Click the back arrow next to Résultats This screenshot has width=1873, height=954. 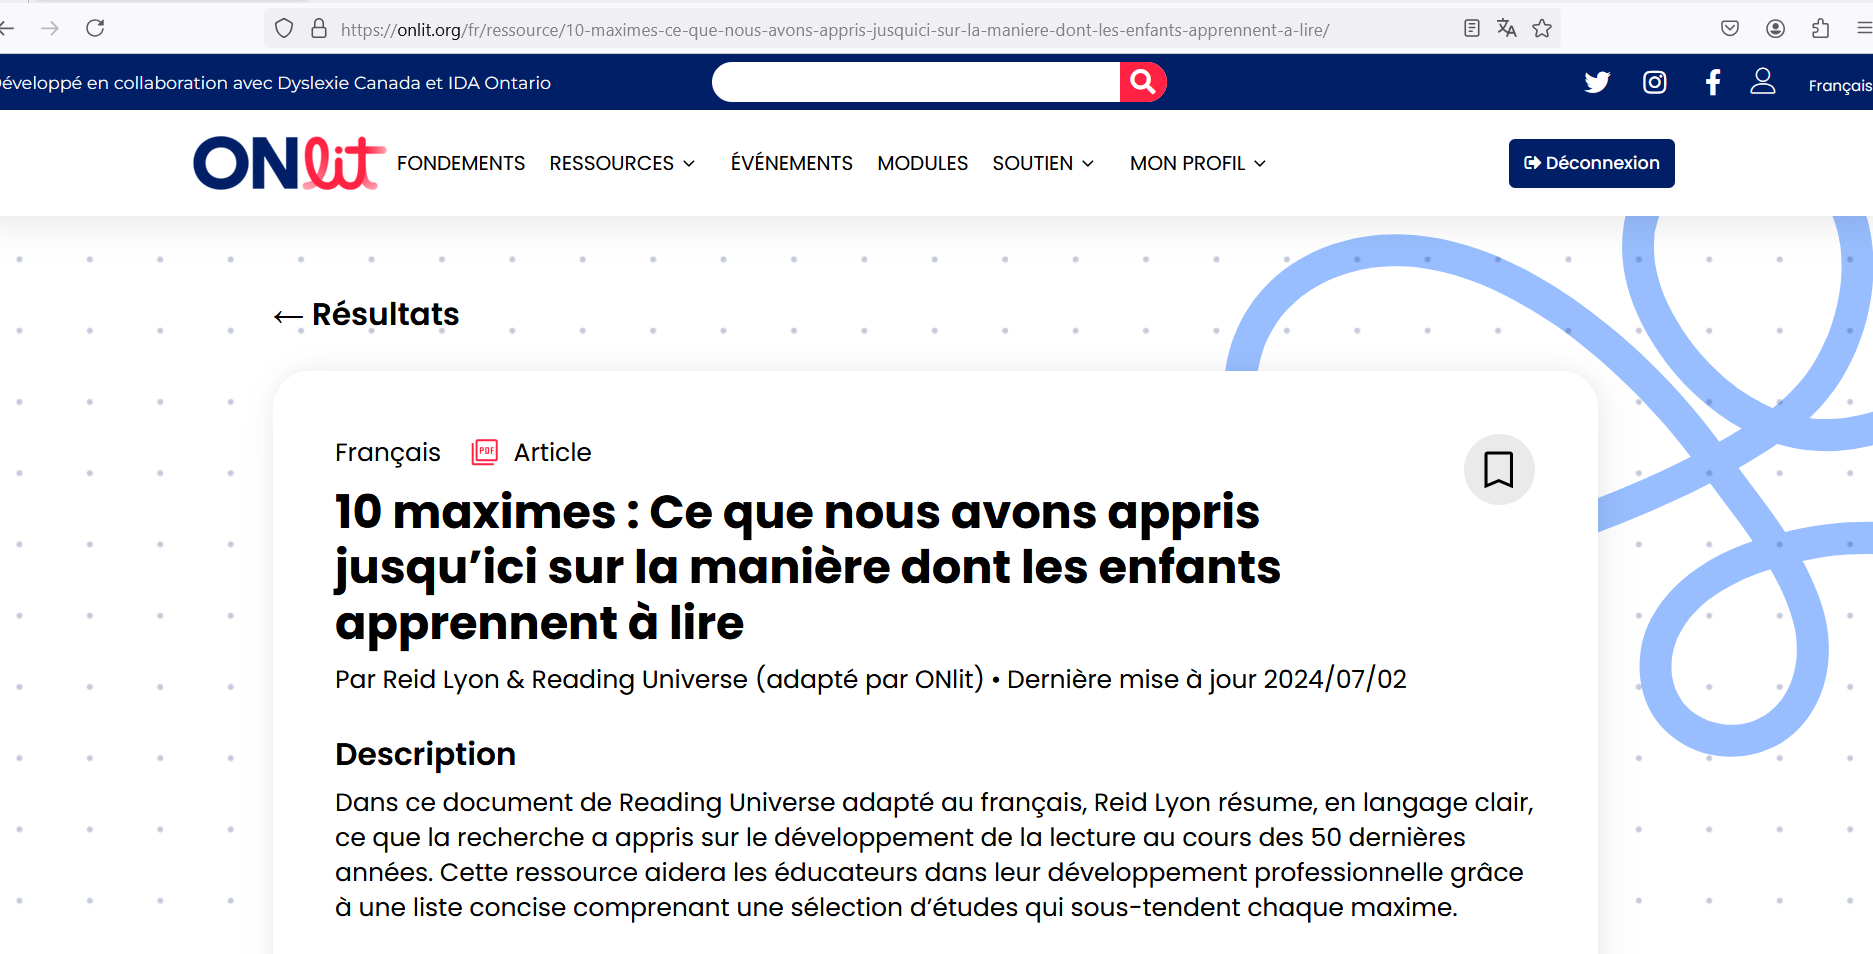coord(288,317)
